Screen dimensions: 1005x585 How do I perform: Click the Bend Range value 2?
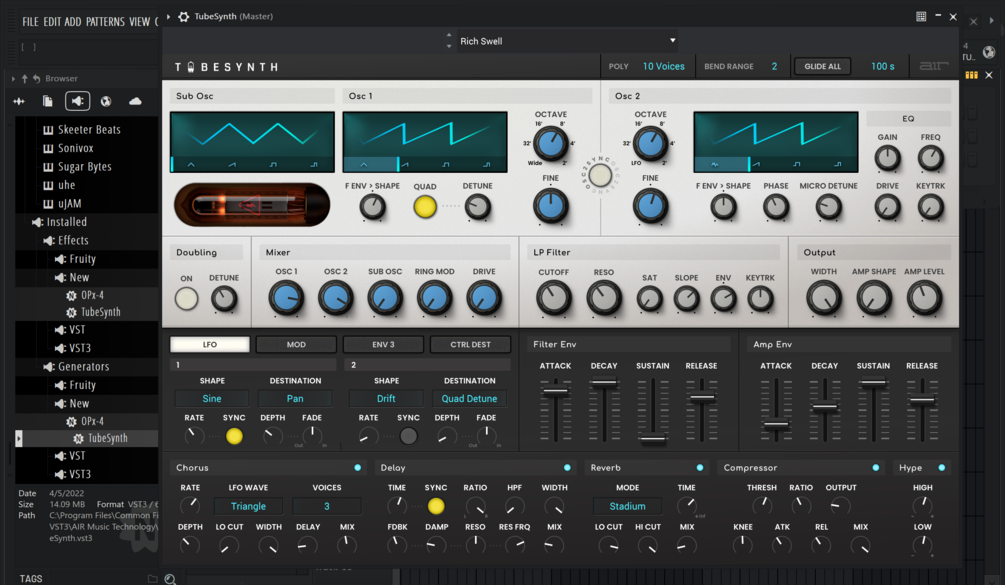[x=774, y=67]
